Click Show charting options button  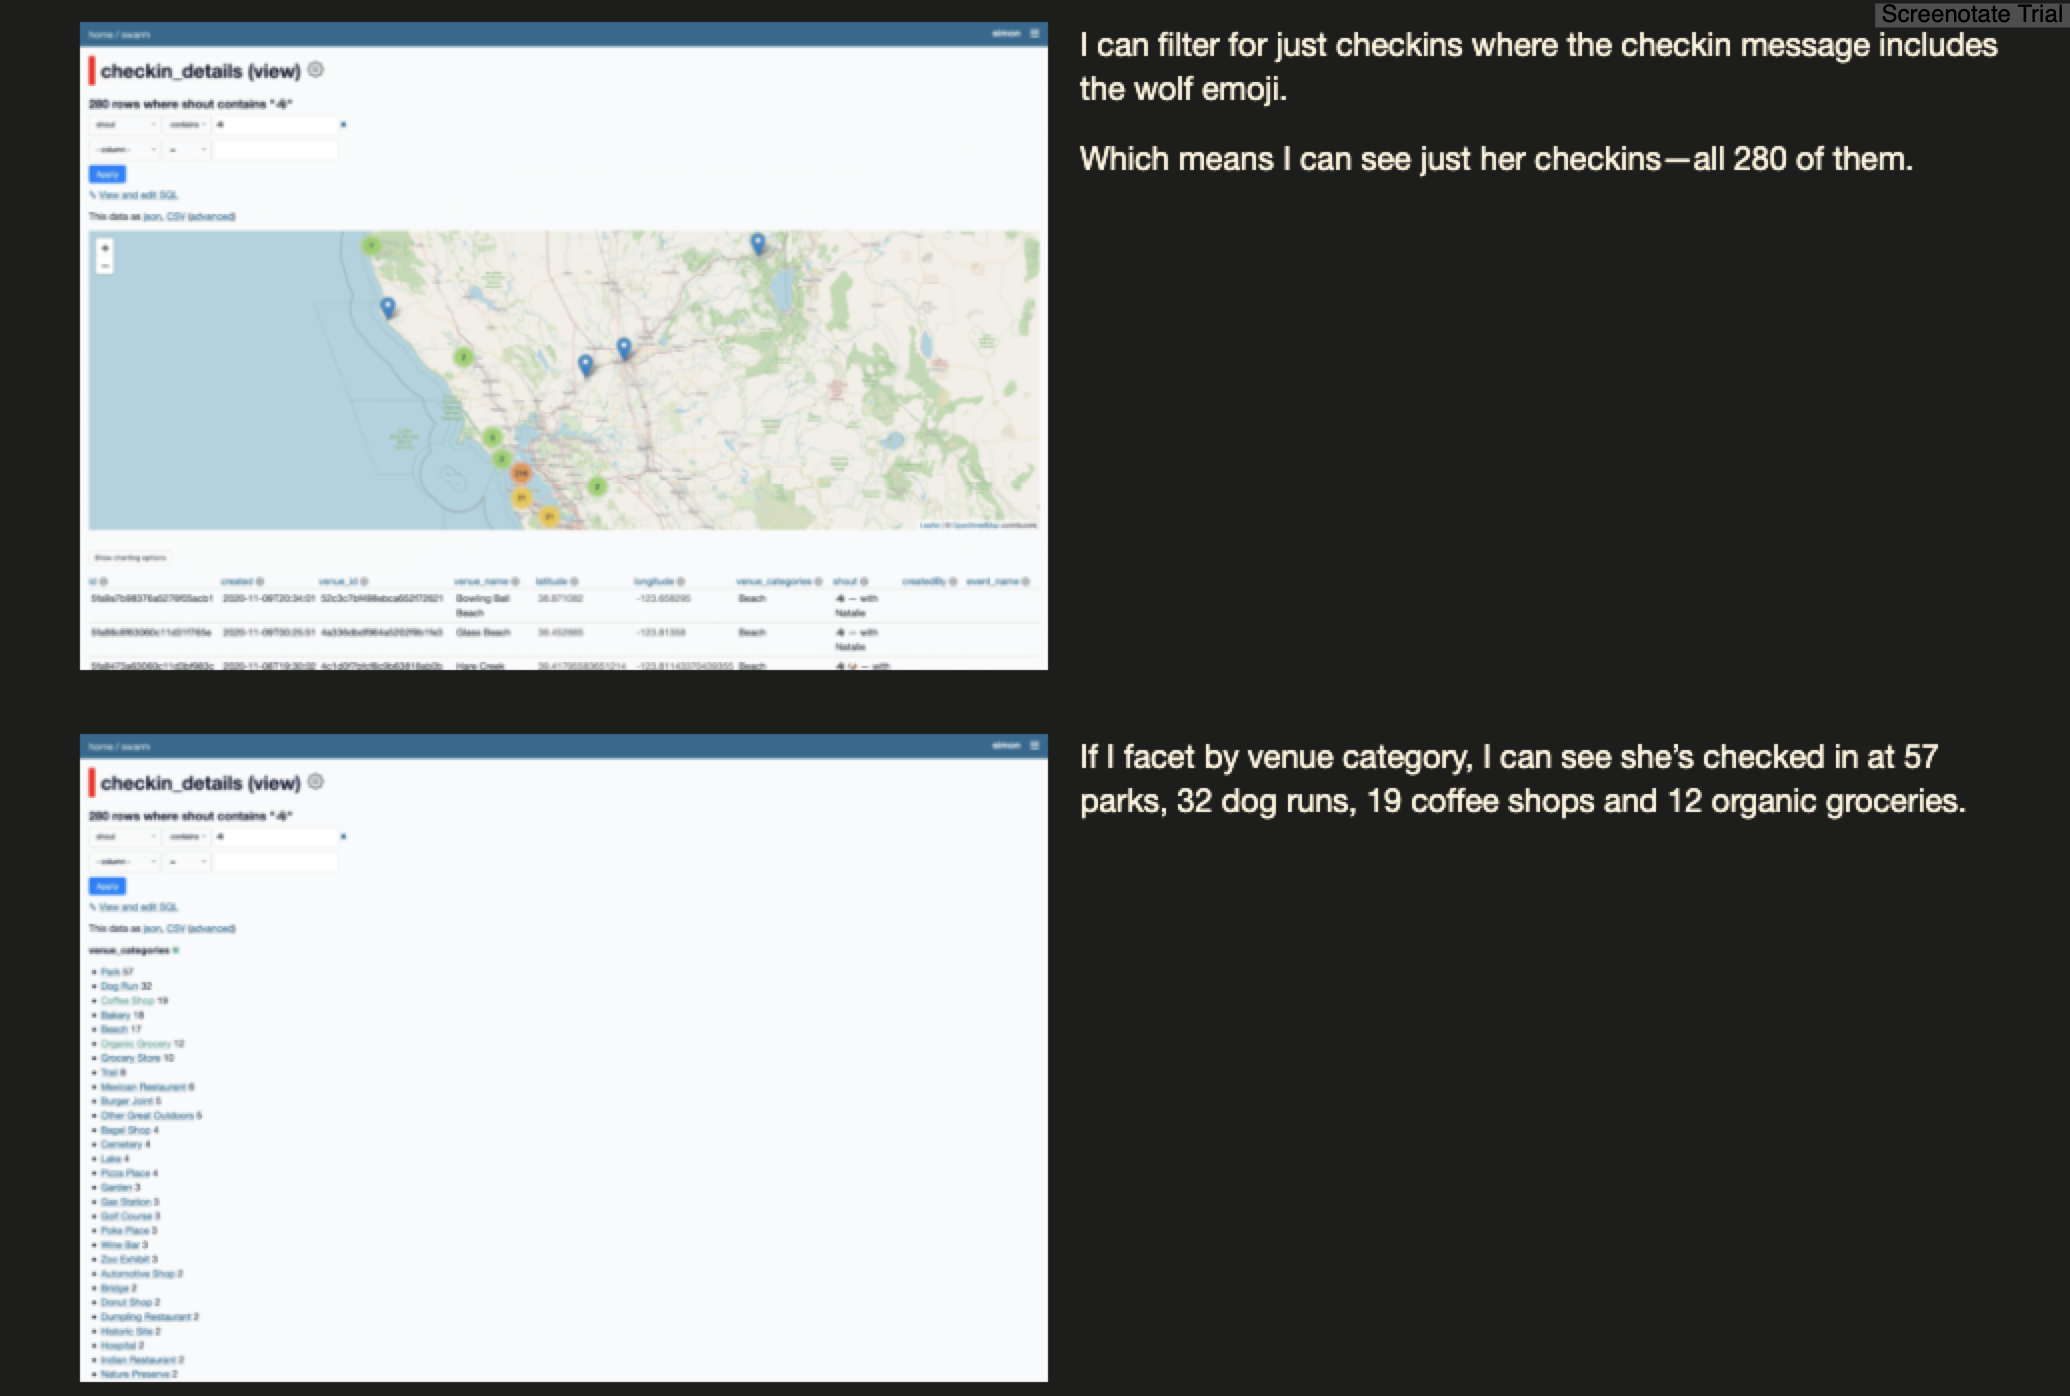pyautogui.click(x=130, y=558)
